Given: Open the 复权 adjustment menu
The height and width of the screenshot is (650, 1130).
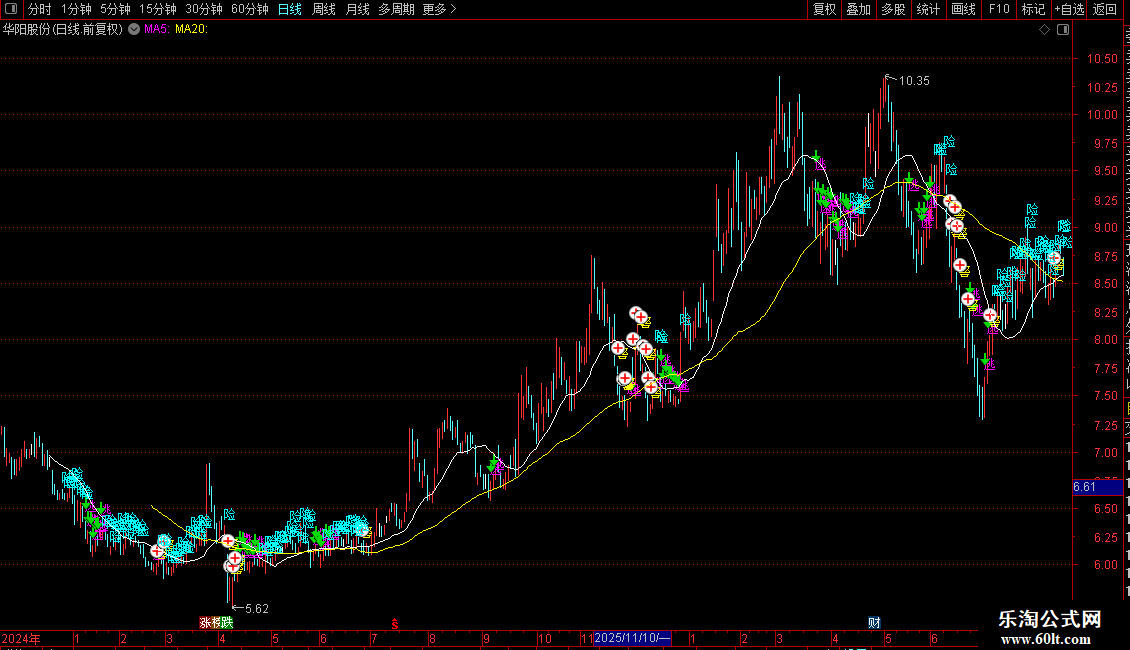Looking at the screenshot, I should pos(824,9).
